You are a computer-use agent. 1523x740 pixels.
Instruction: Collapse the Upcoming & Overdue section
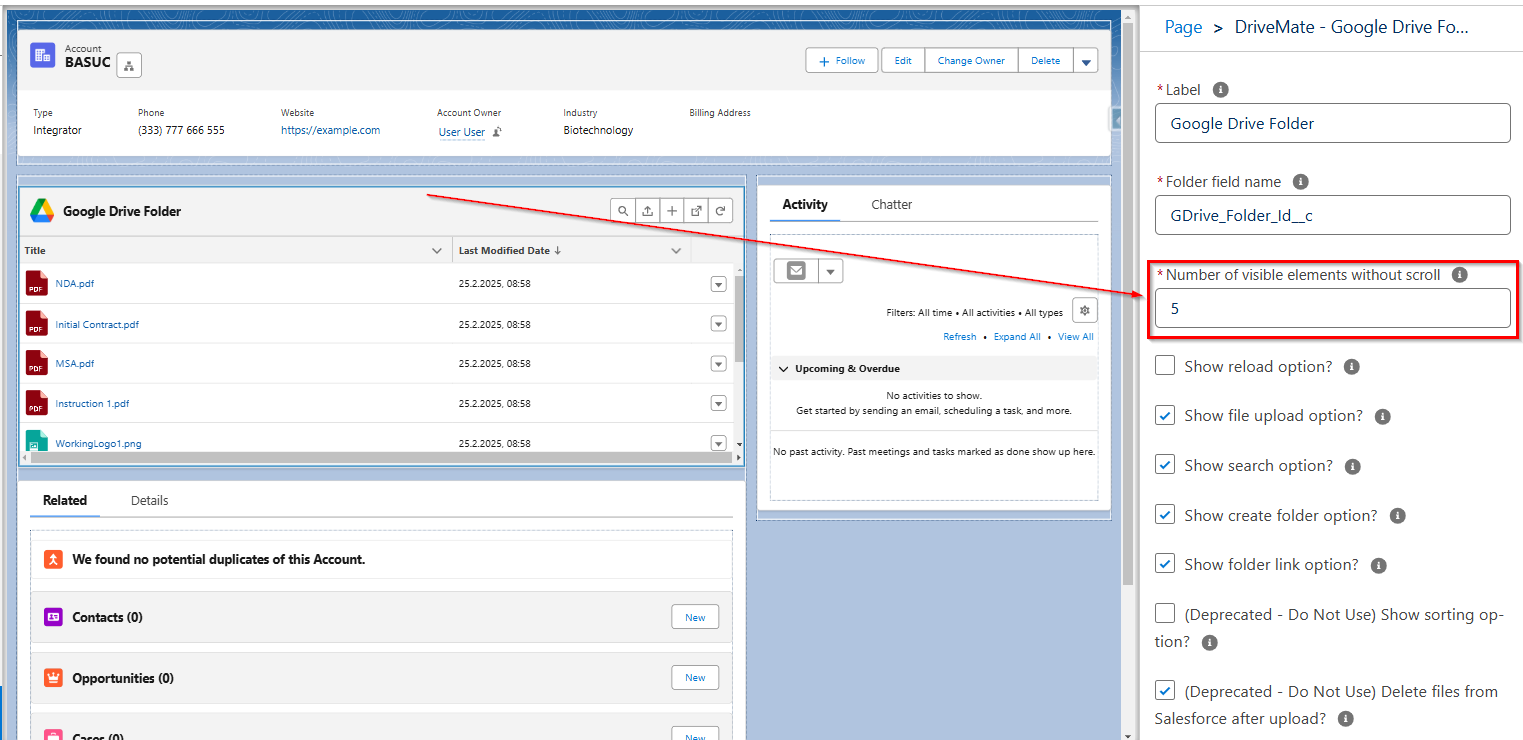click(784, 368)
